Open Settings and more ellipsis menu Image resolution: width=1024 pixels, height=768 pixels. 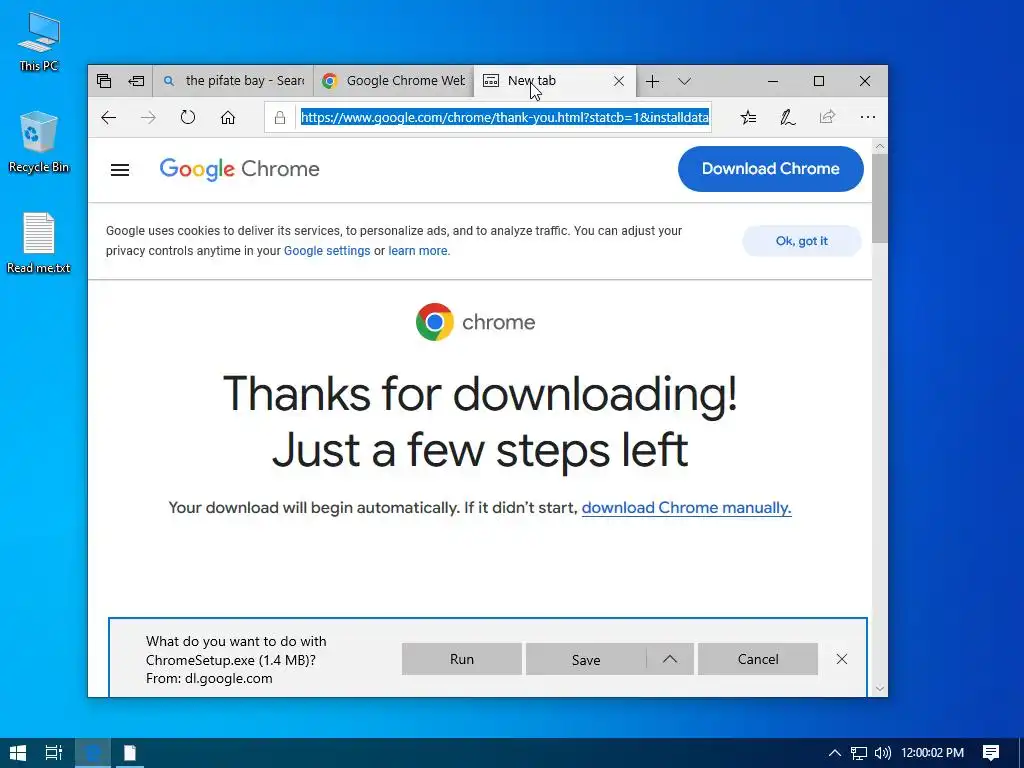pos(867,118)
